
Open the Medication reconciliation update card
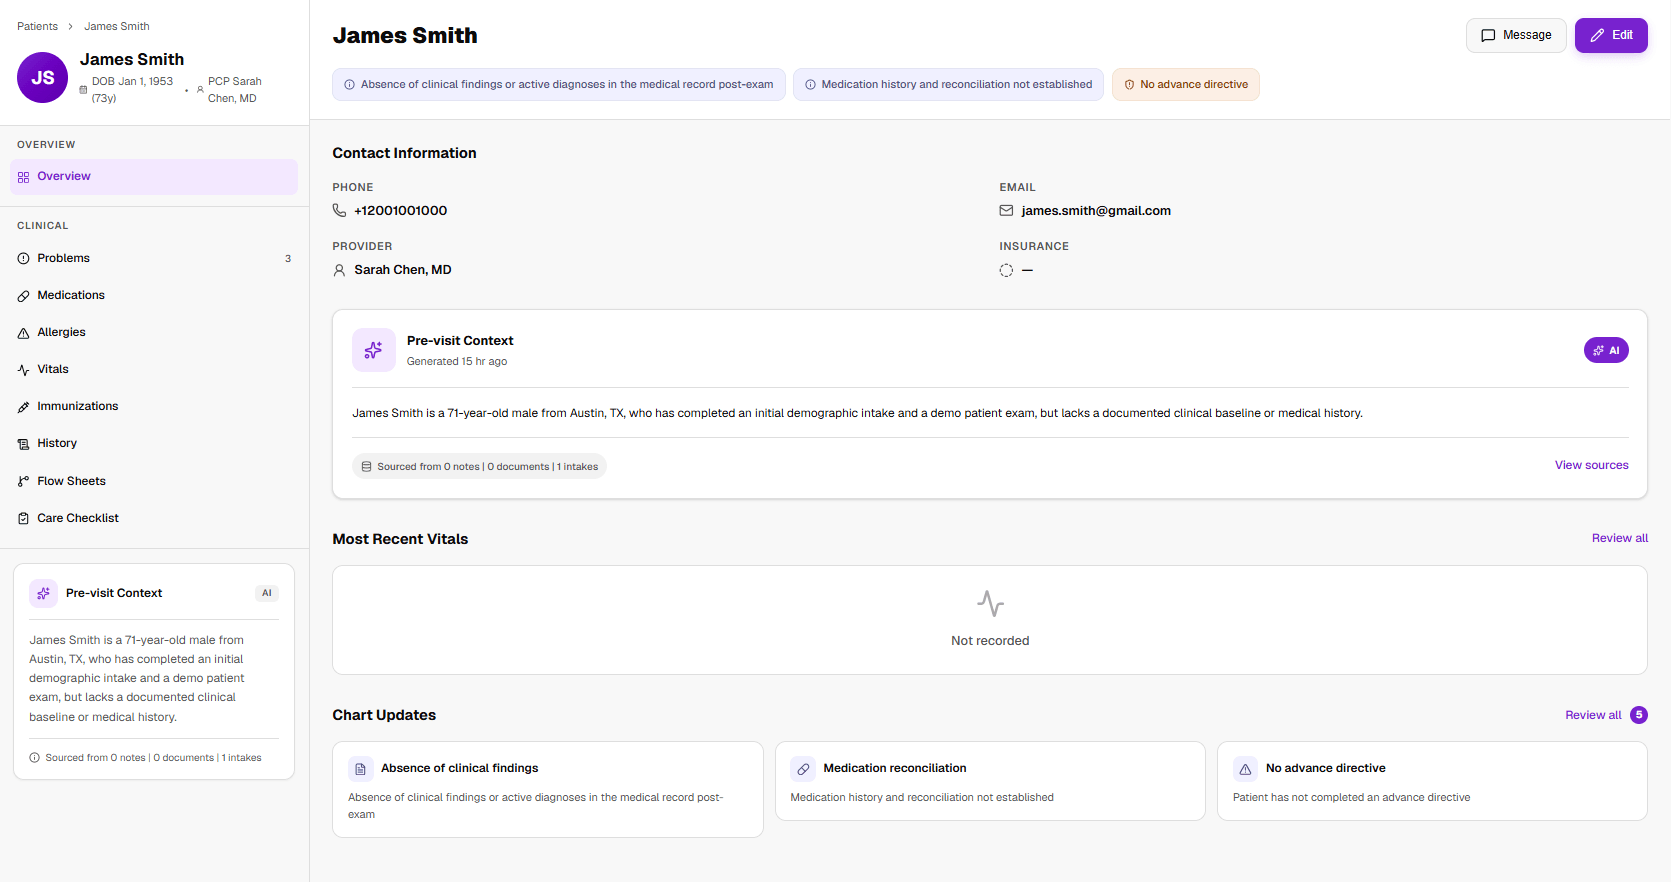point(990,781)
